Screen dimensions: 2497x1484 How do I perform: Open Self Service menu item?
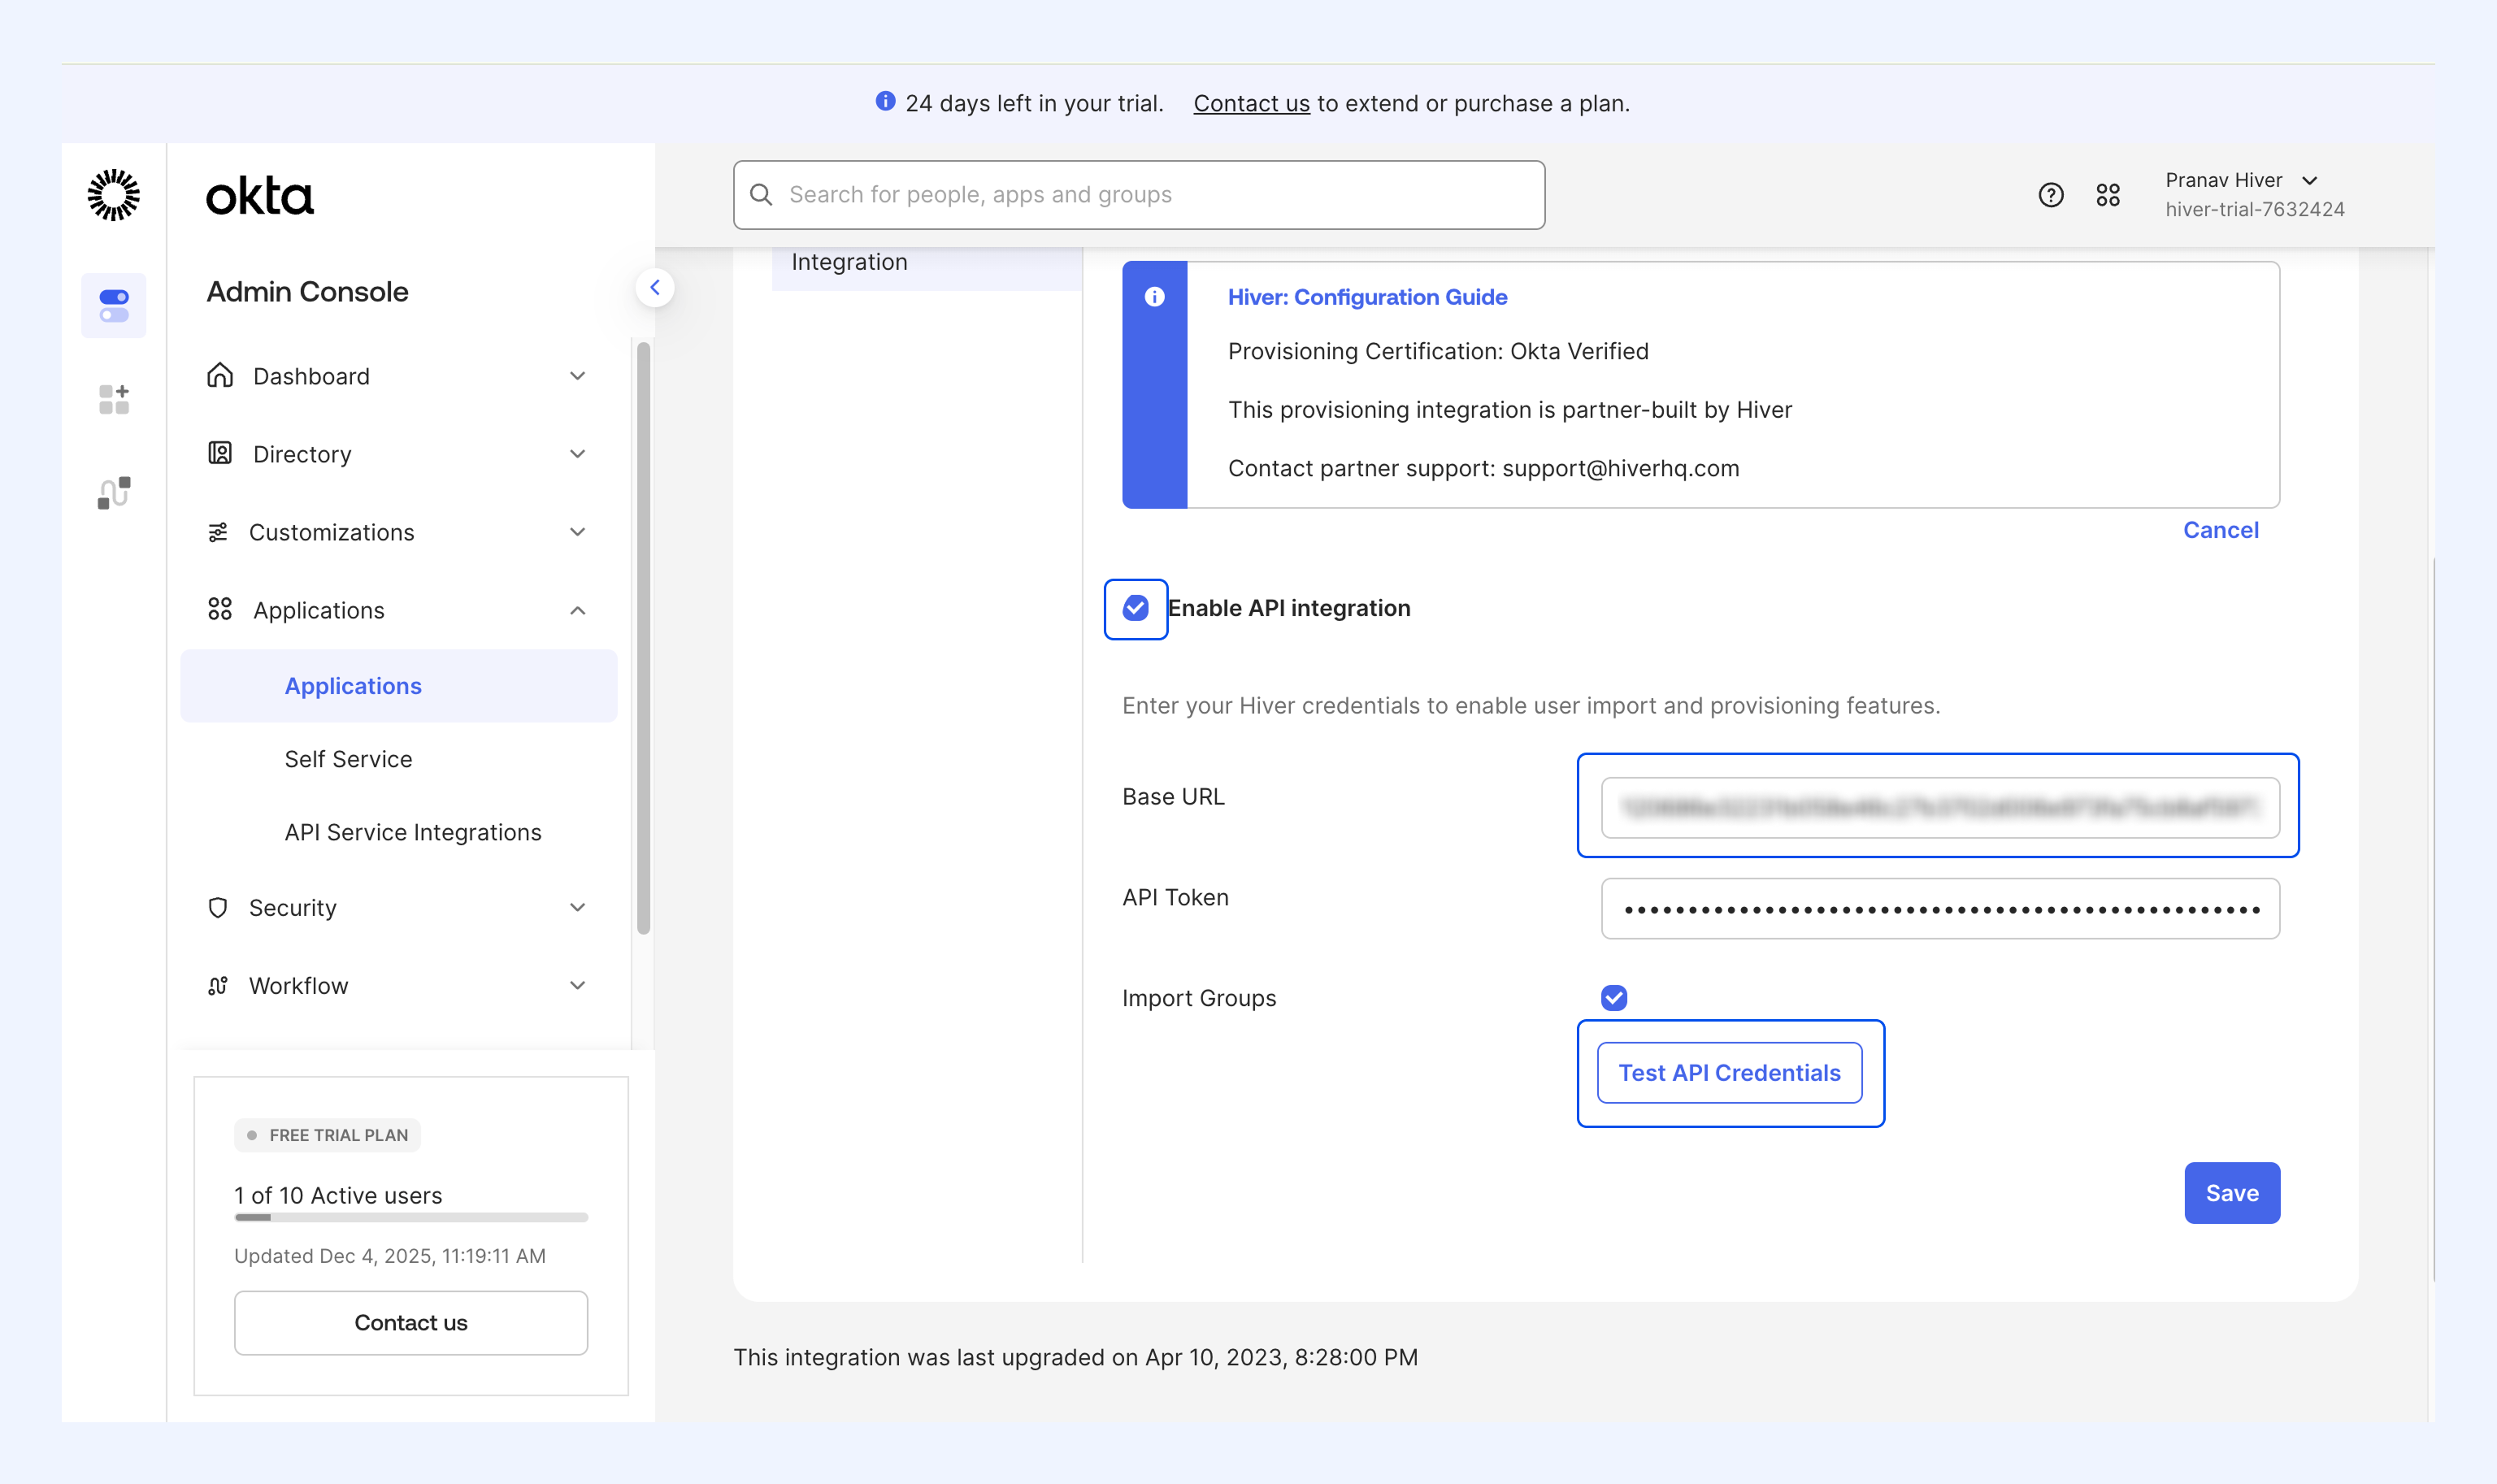click(x=348, y=759)
